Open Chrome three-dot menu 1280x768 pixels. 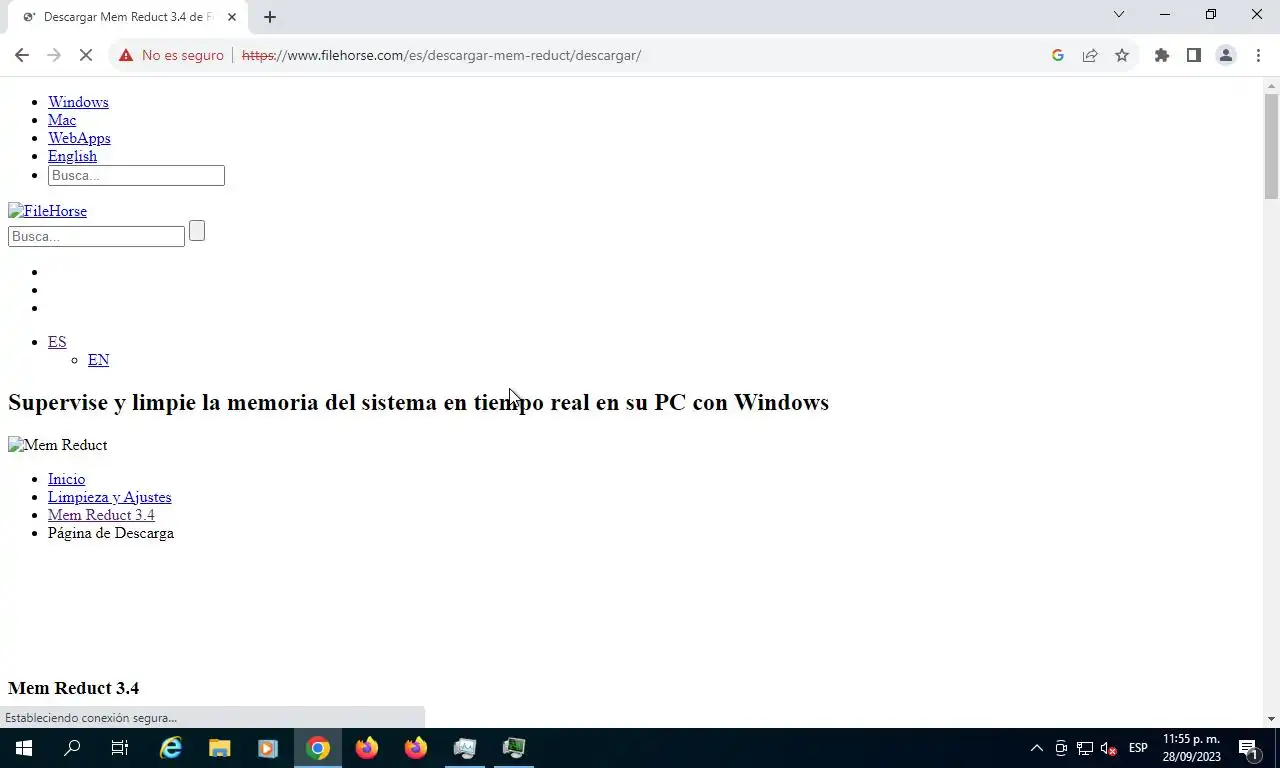coord(1258,55)
